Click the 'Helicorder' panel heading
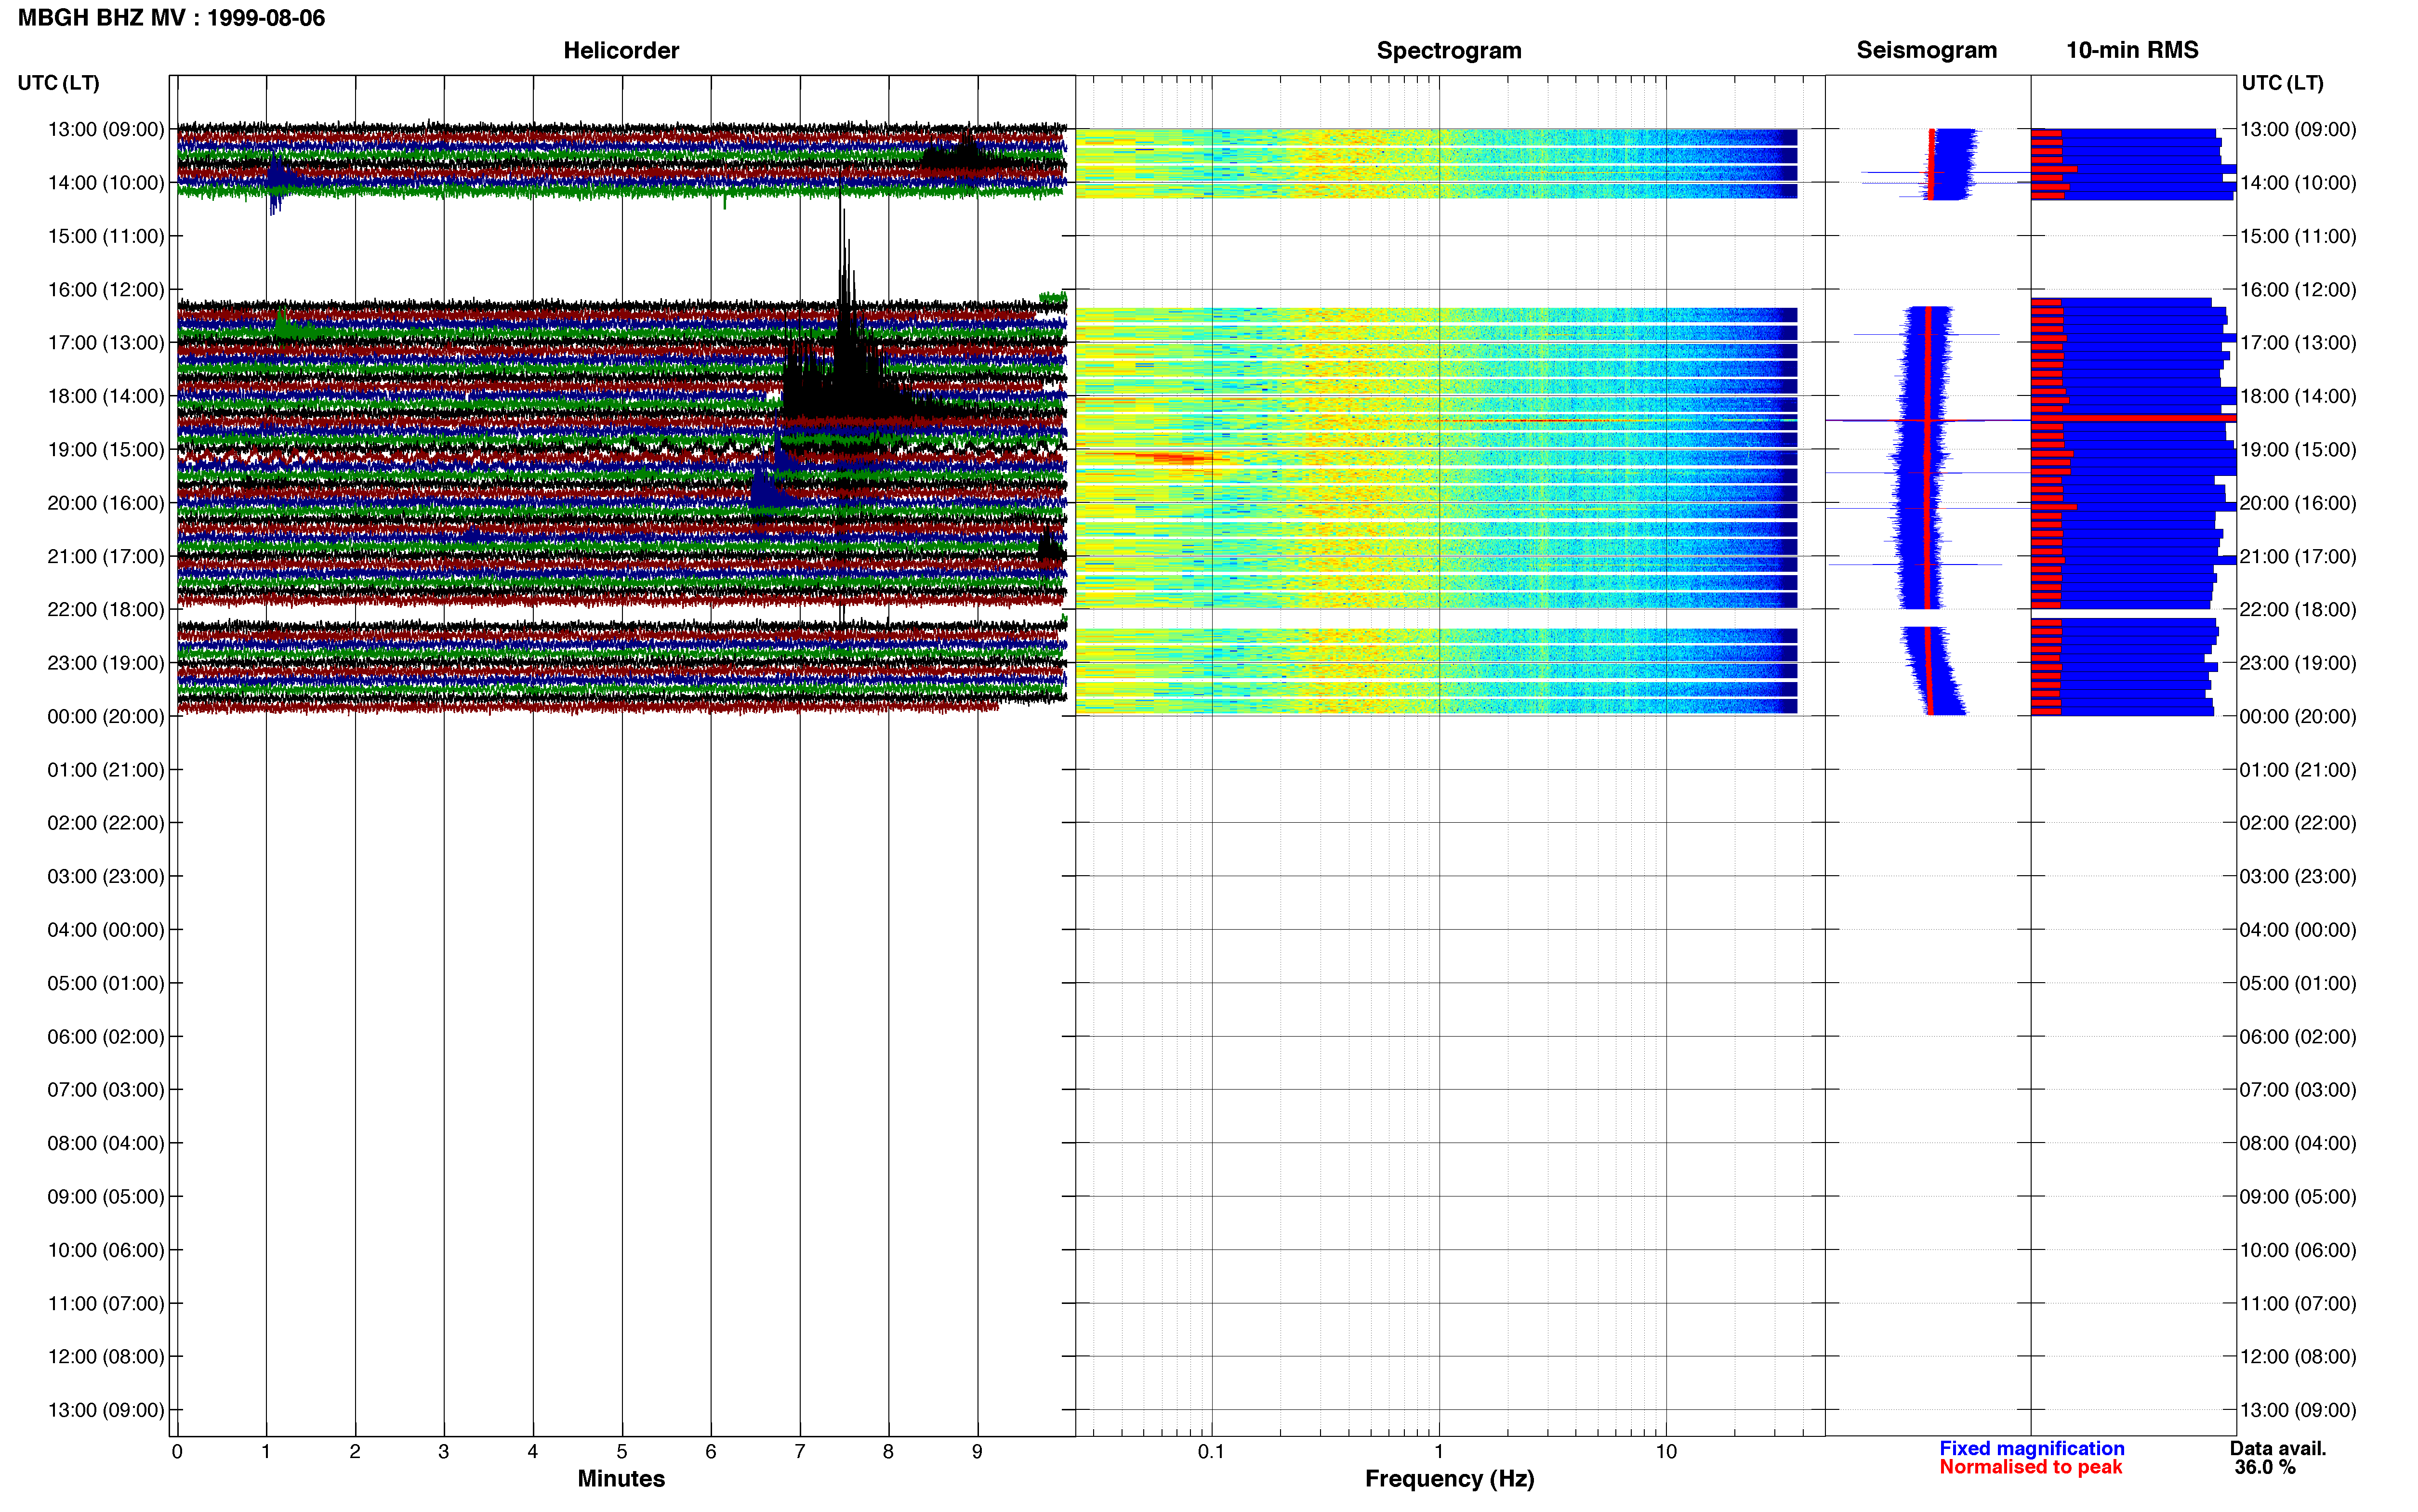This screenshot has height=1512, width=2418. [621, 50]
